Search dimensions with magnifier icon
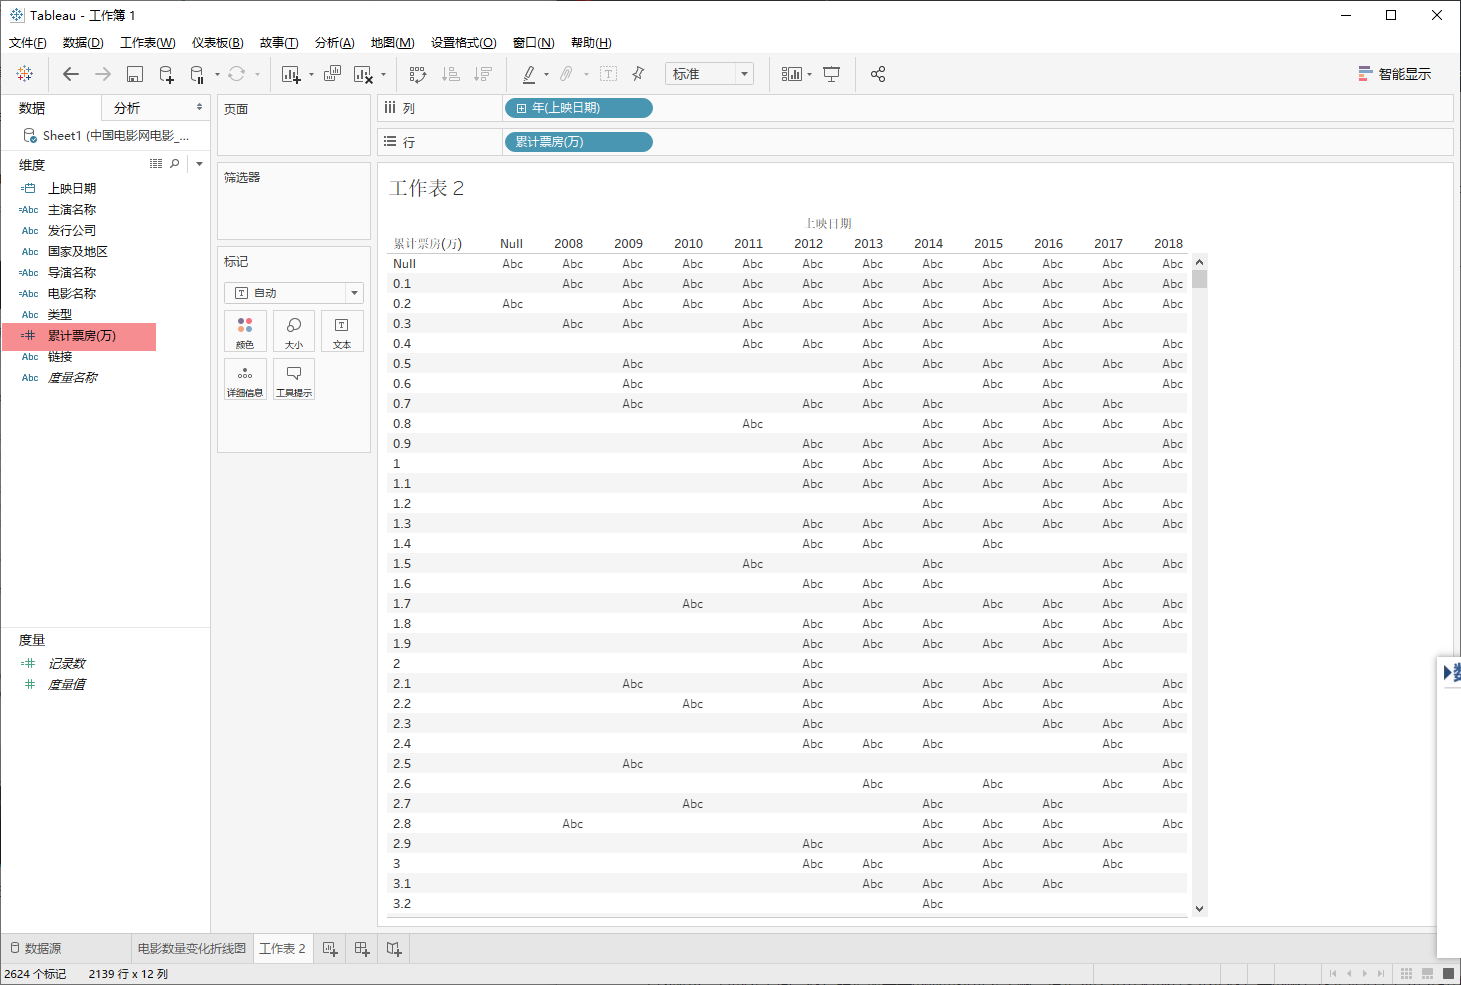This screenshot has height=985, width=1461. [x=175, y=164]
